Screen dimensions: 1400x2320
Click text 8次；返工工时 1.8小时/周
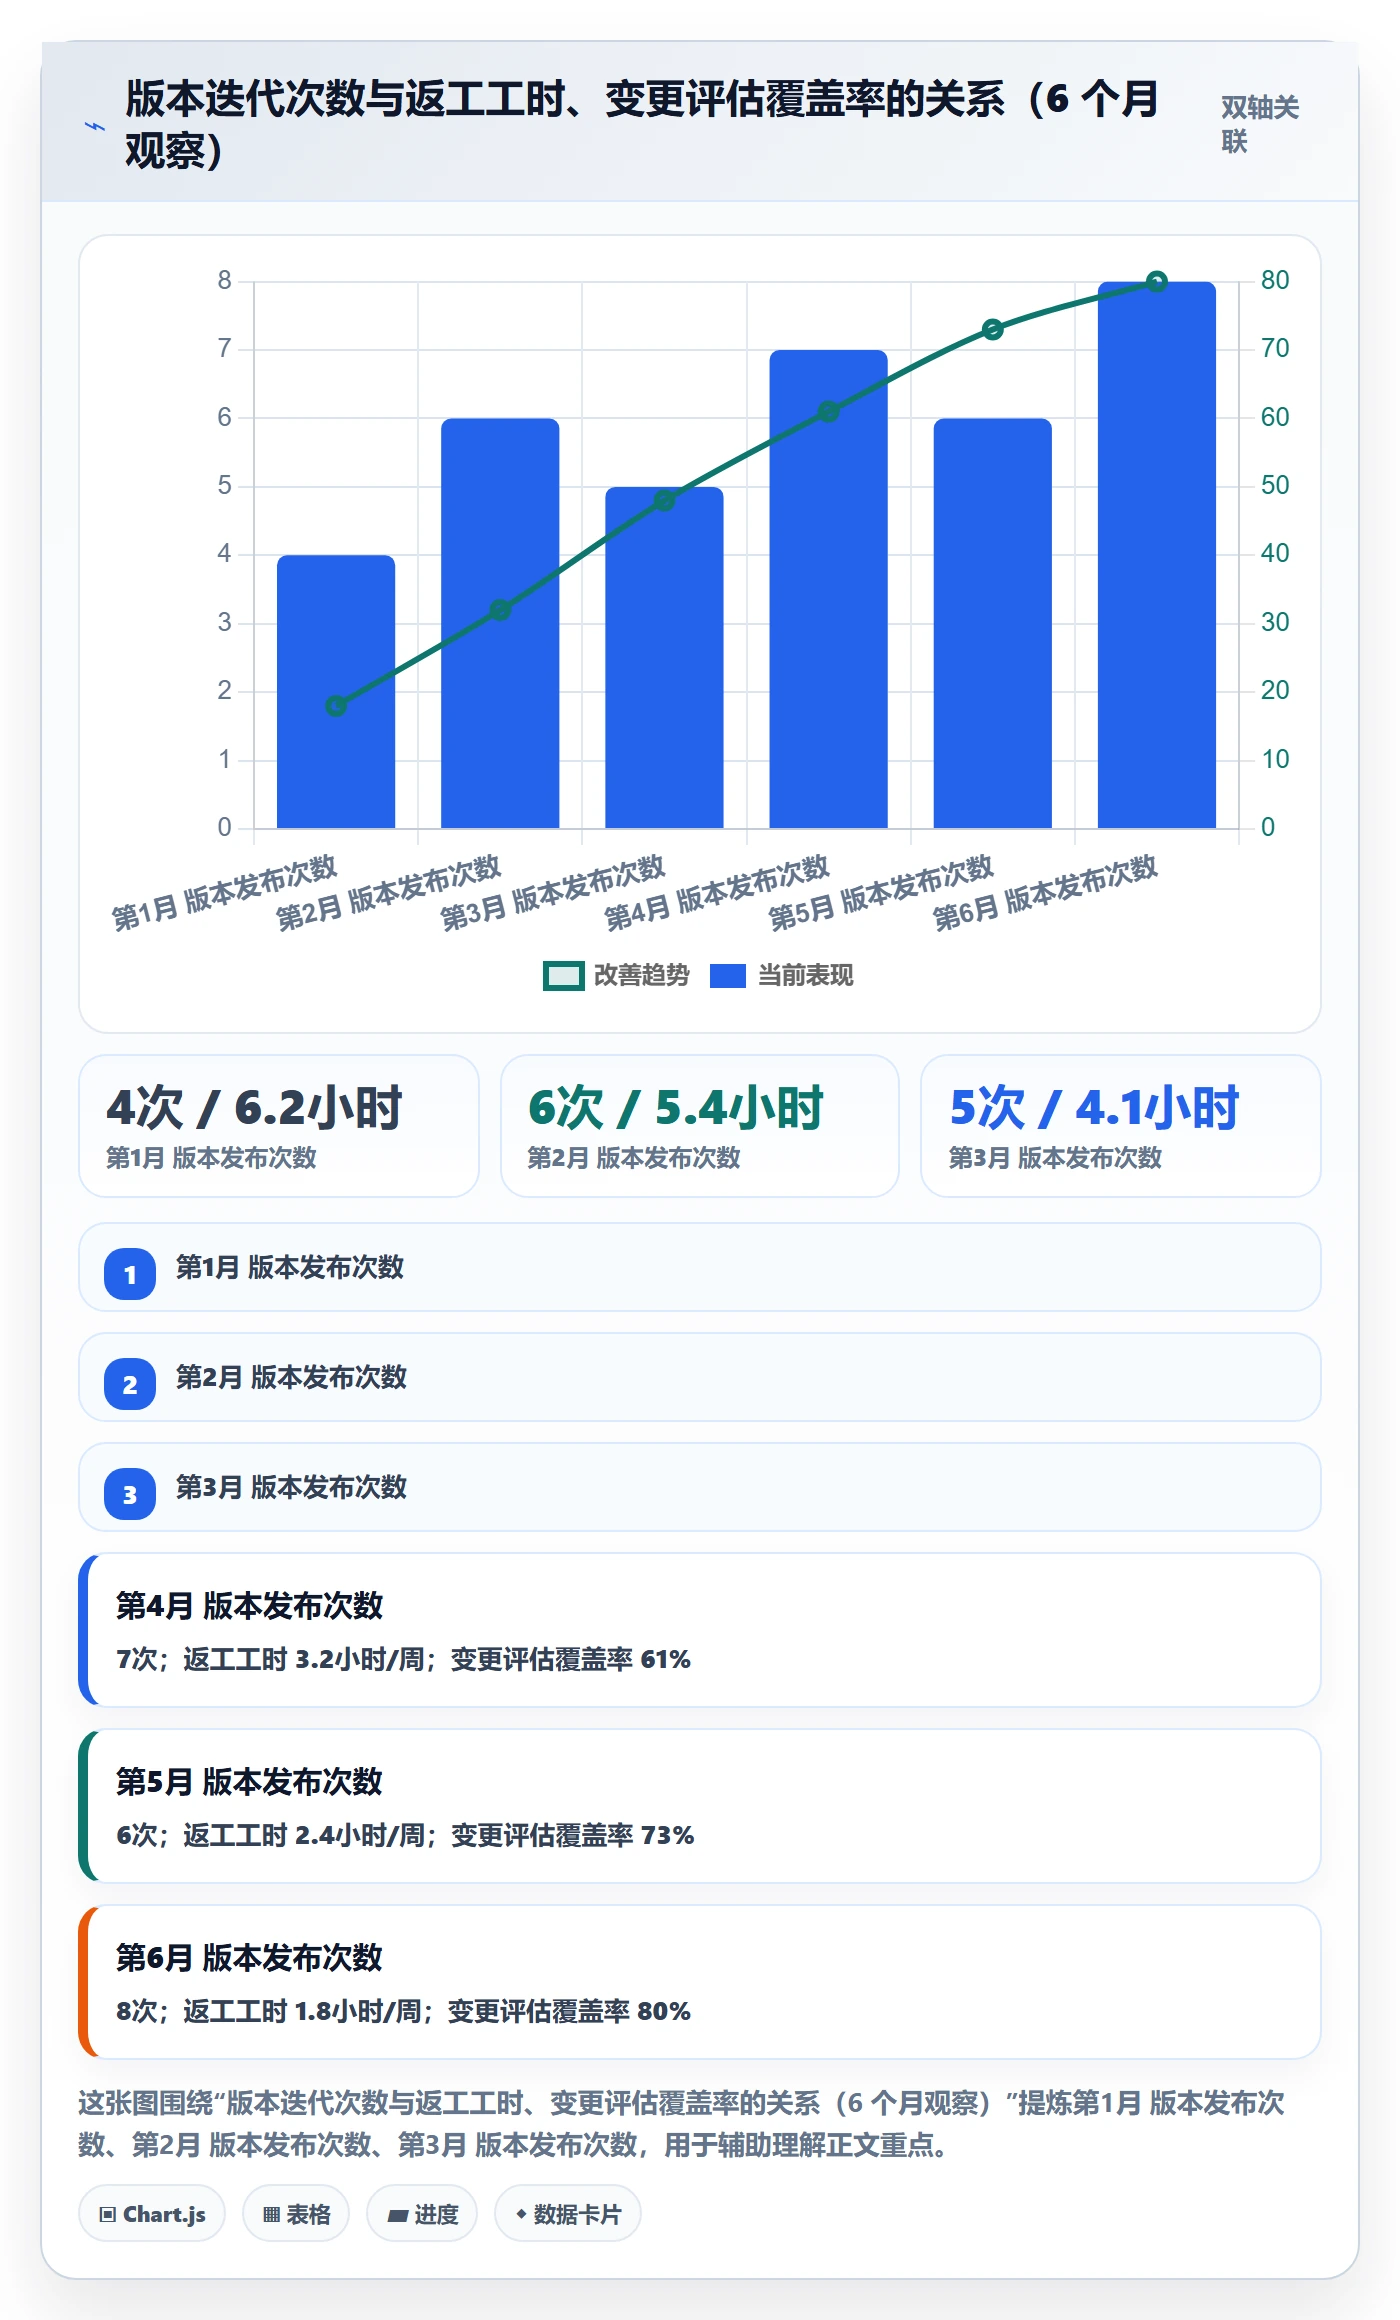269,2012
